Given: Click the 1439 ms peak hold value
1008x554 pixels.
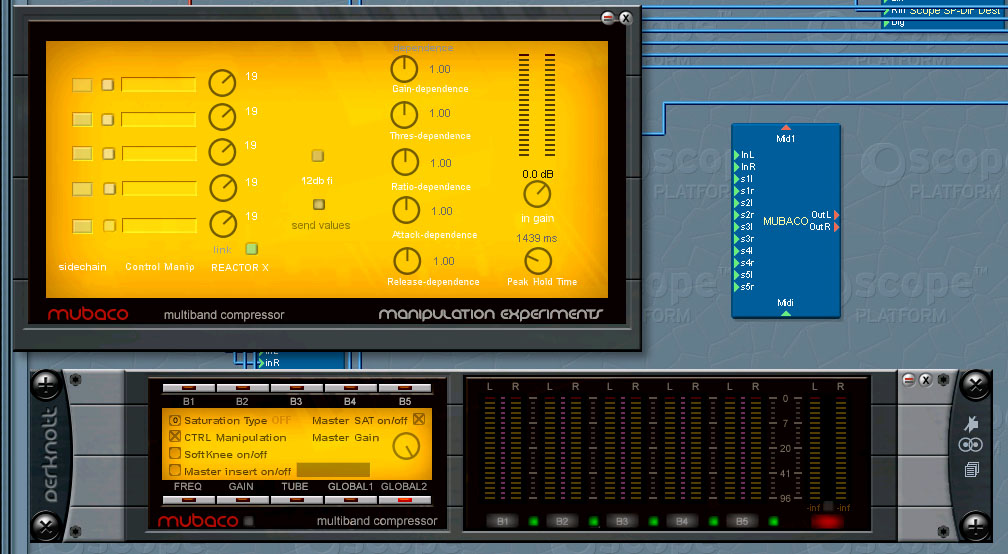Looking at the screenshot, I should tap(537, 238).
